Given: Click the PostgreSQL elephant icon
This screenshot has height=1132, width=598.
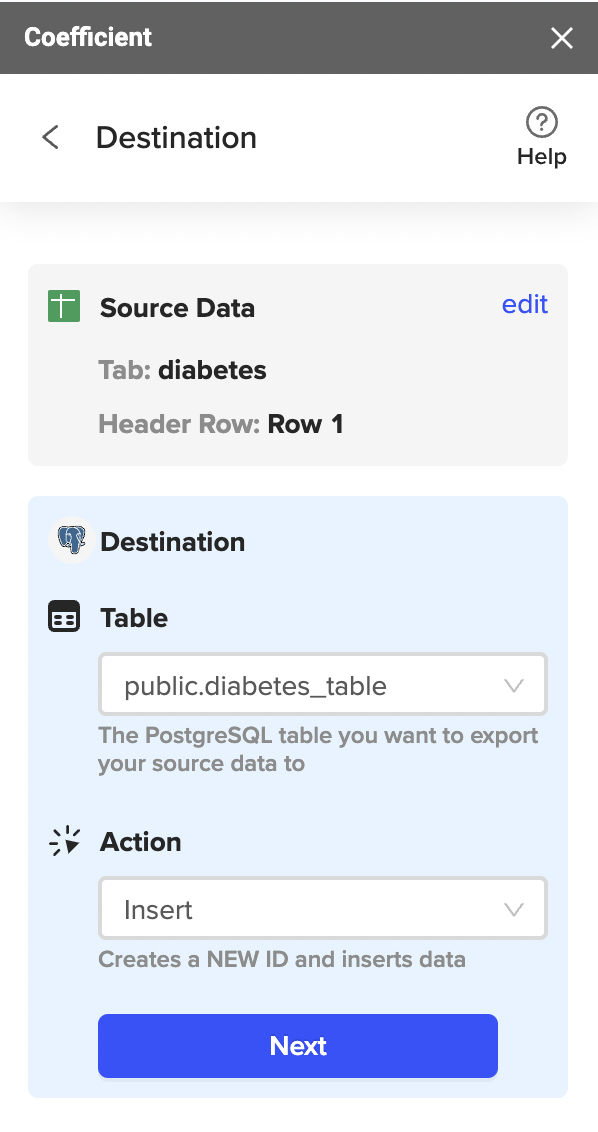Looking at the screenshot, I should coord(72,540).
